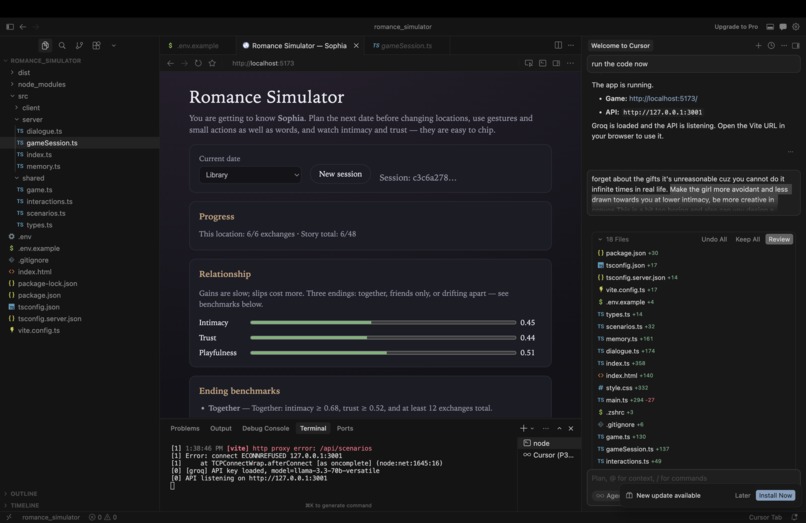The height and width of the screenshot is (523, 806).
Task: Open dialogue.ts in the explorer
Action: tap(44, 131)
